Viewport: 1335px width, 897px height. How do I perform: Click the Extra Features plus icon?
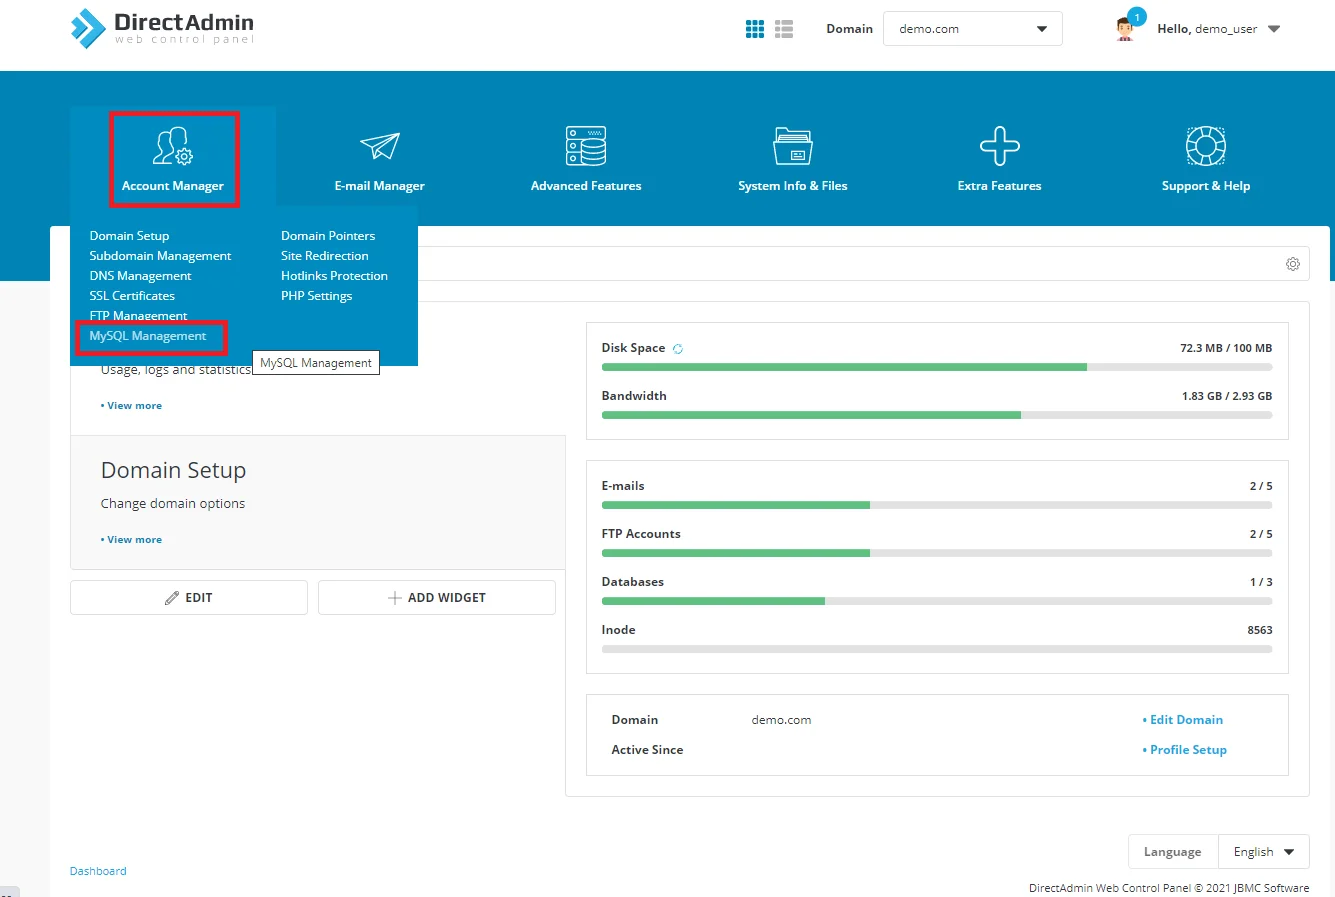click(999, 147)
